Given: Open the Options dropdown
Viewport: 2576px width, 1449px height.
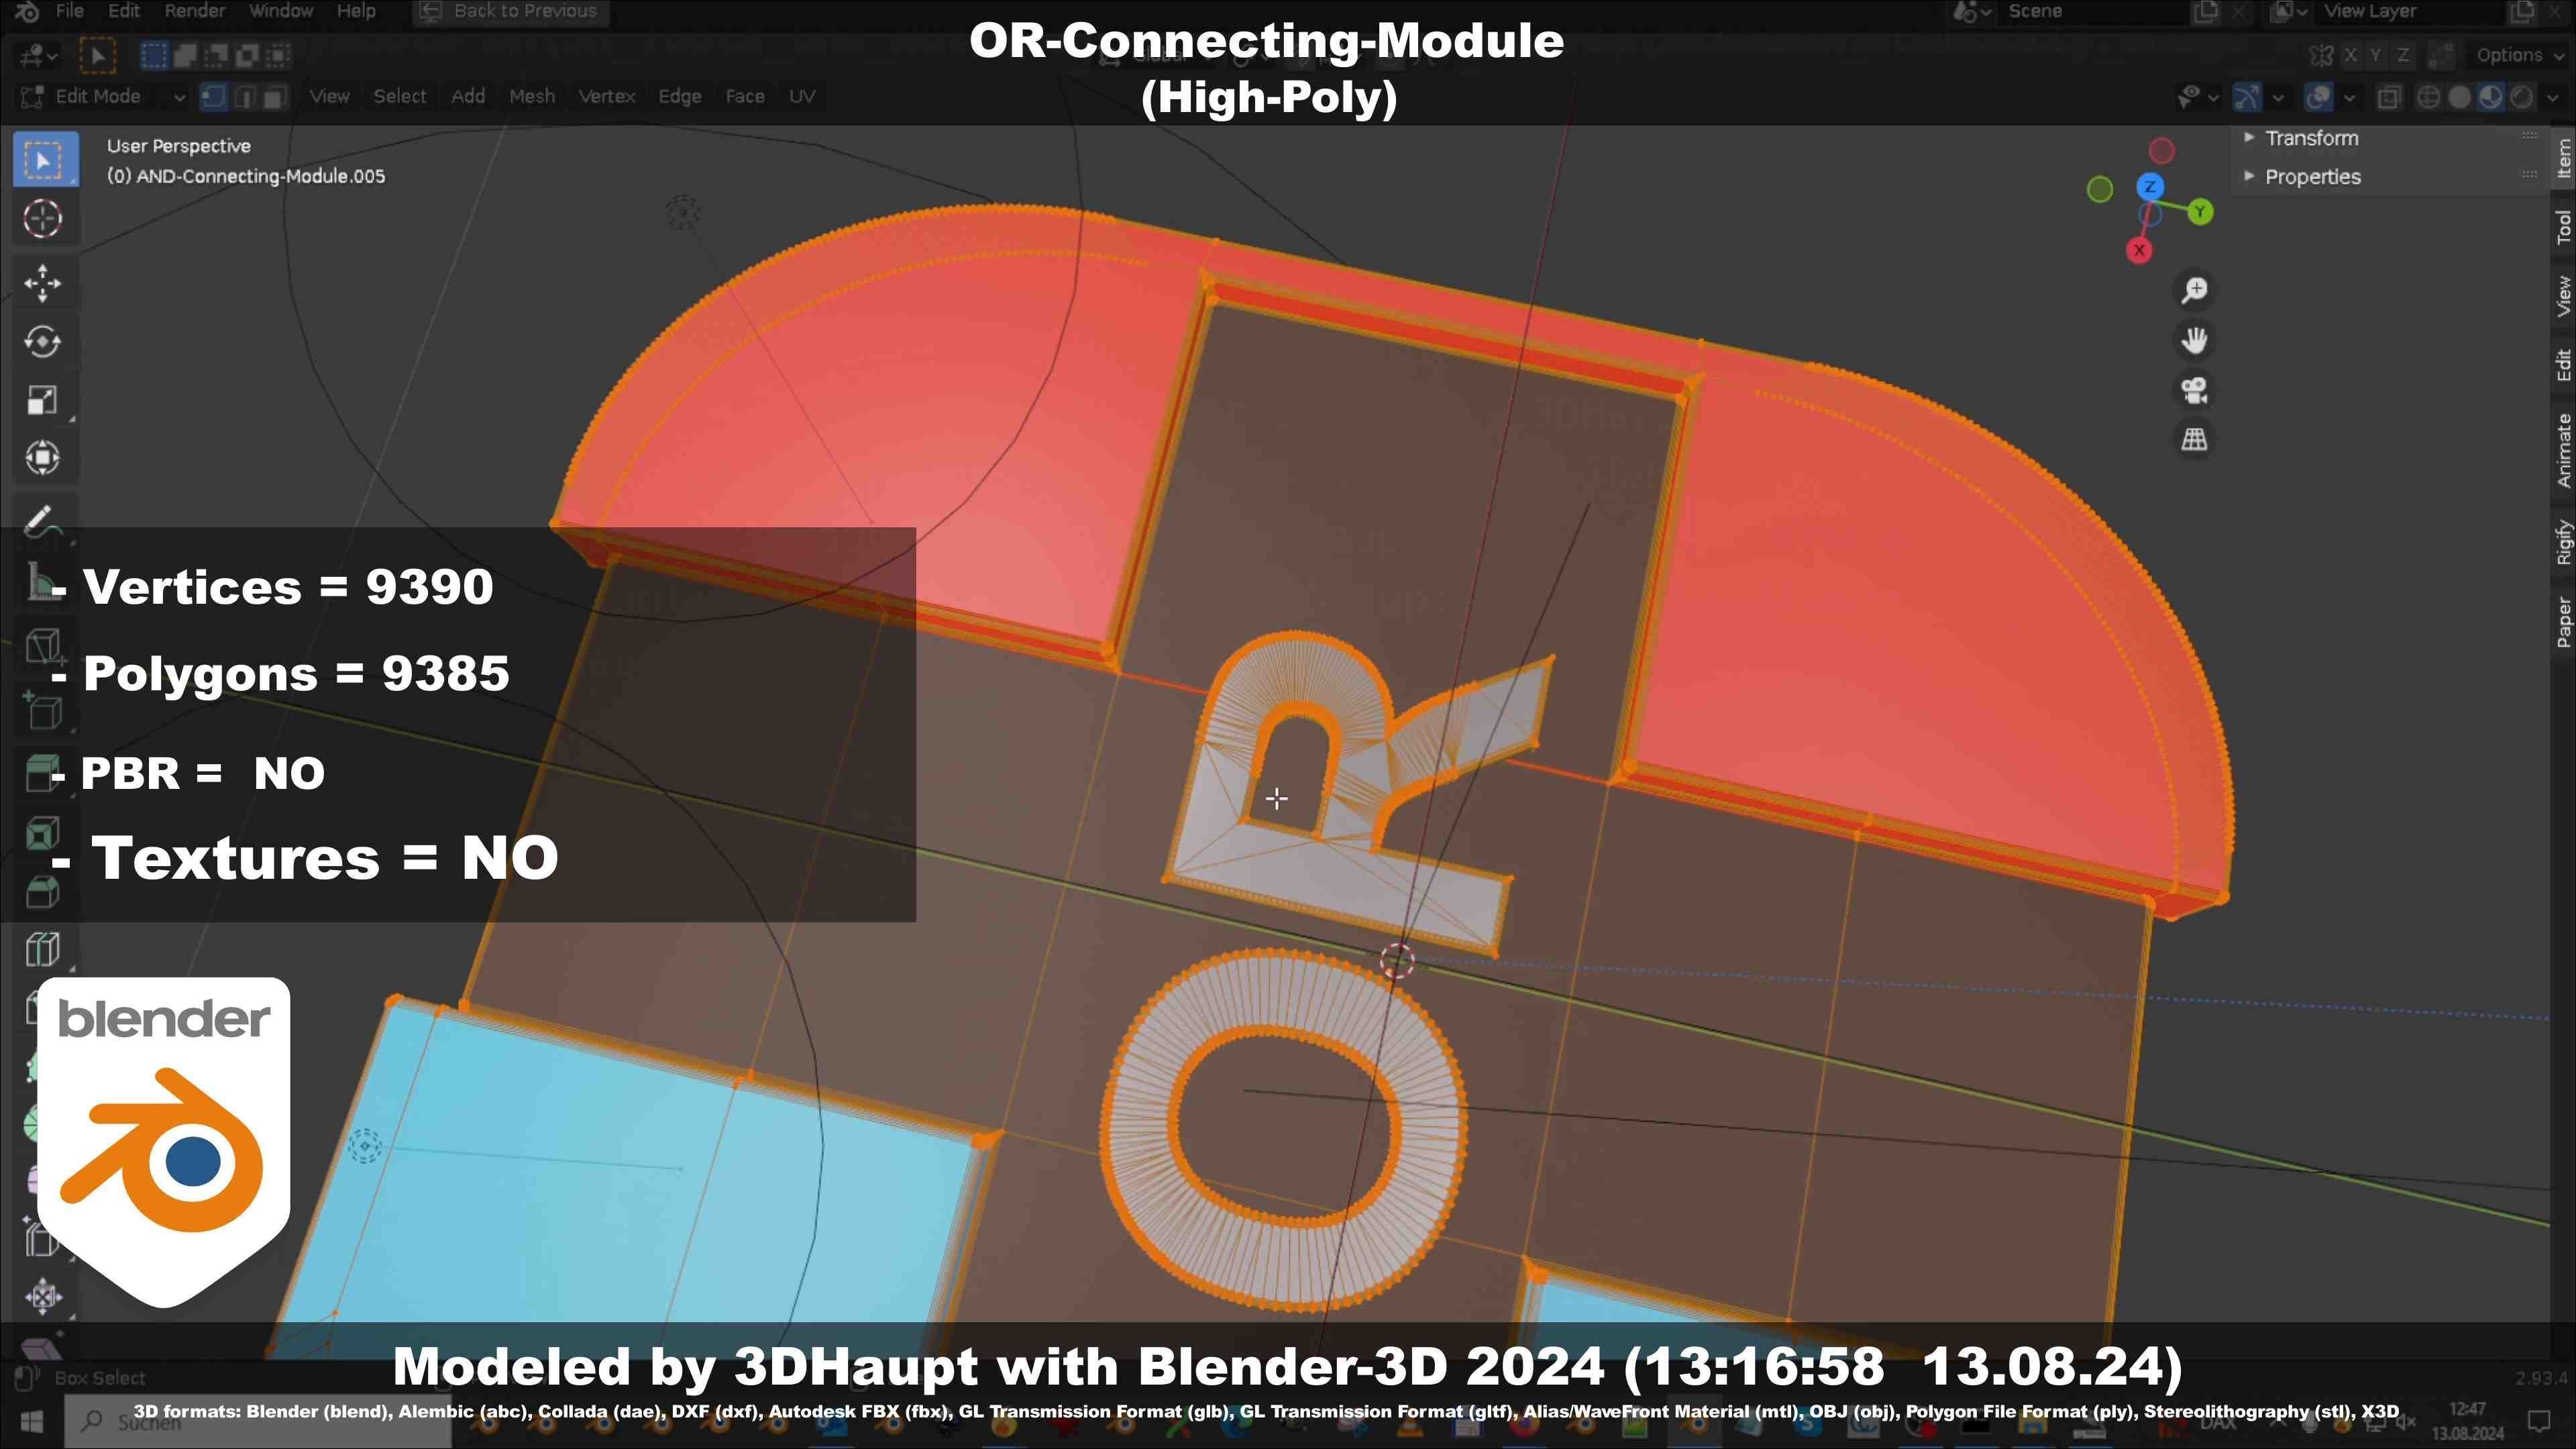Looking at the screenshot, I should 2519,55.
